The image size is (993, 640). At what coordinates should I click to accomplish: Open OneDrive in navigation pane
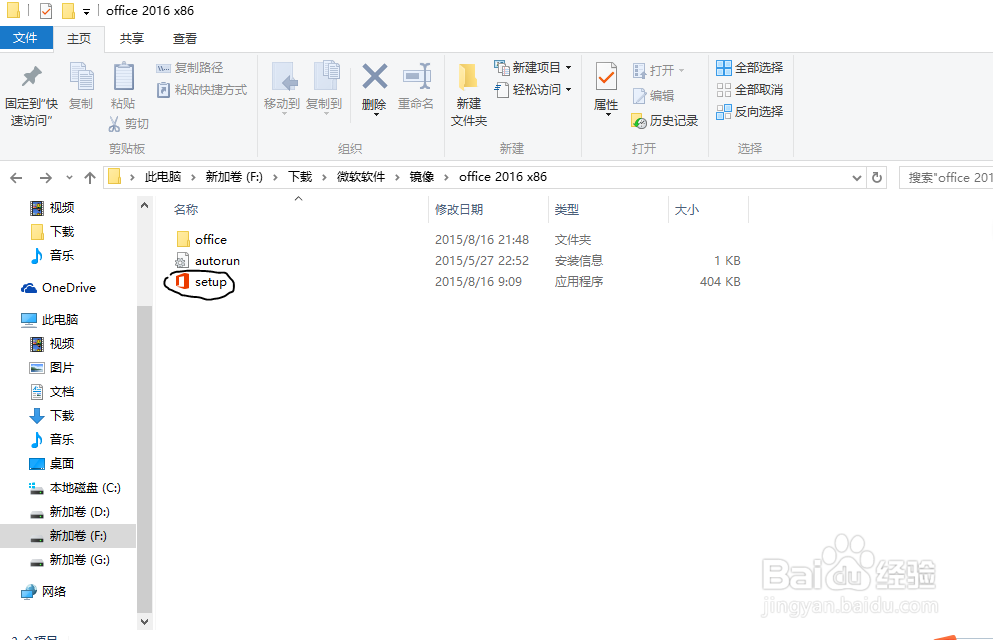point(58,288)
